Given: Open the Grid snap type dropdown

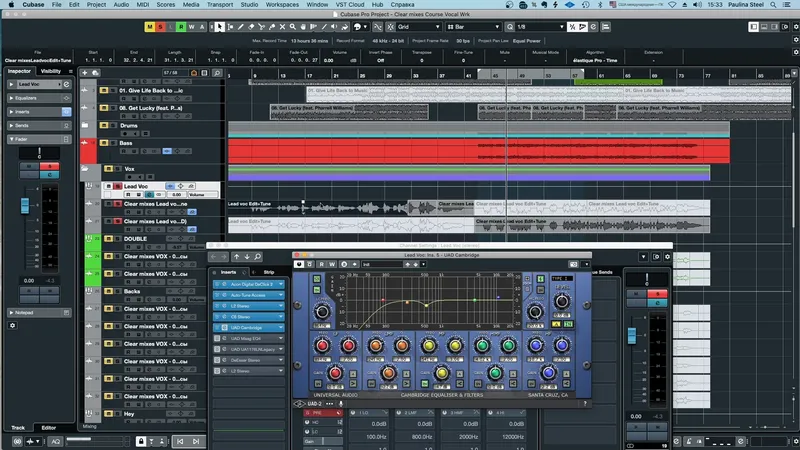Looking at the screenshot, I should pyautogui.click(x=419, y=27).
